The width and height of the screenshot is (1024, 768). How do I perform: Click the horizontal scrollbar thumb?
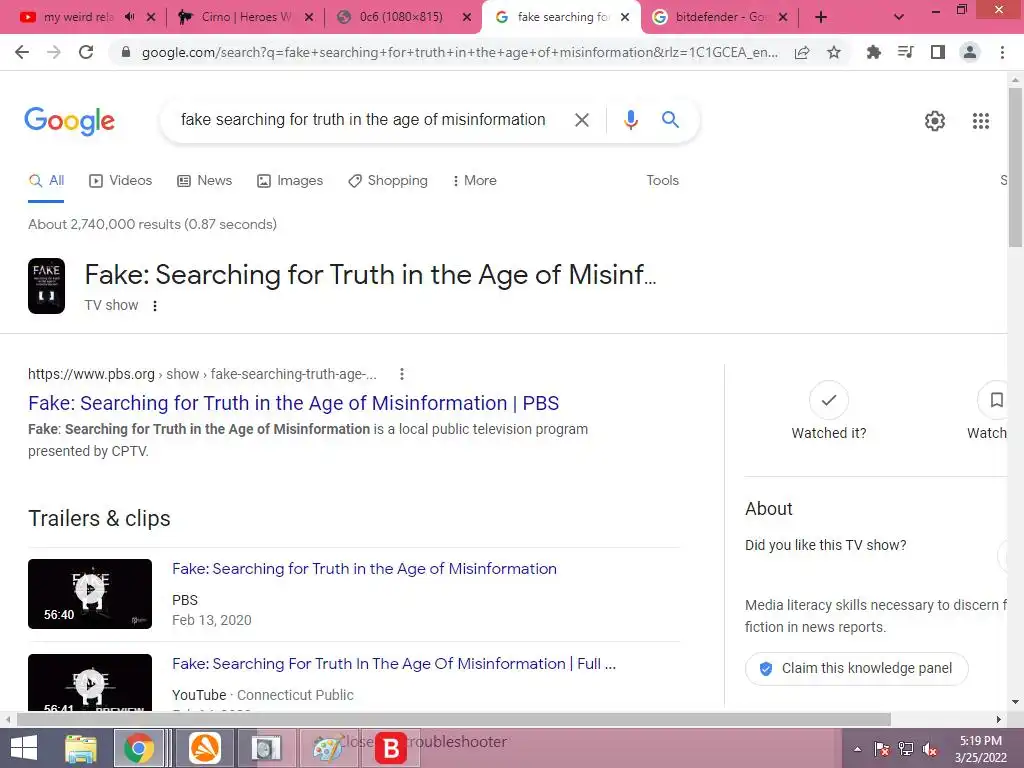(x=453, y=719)
